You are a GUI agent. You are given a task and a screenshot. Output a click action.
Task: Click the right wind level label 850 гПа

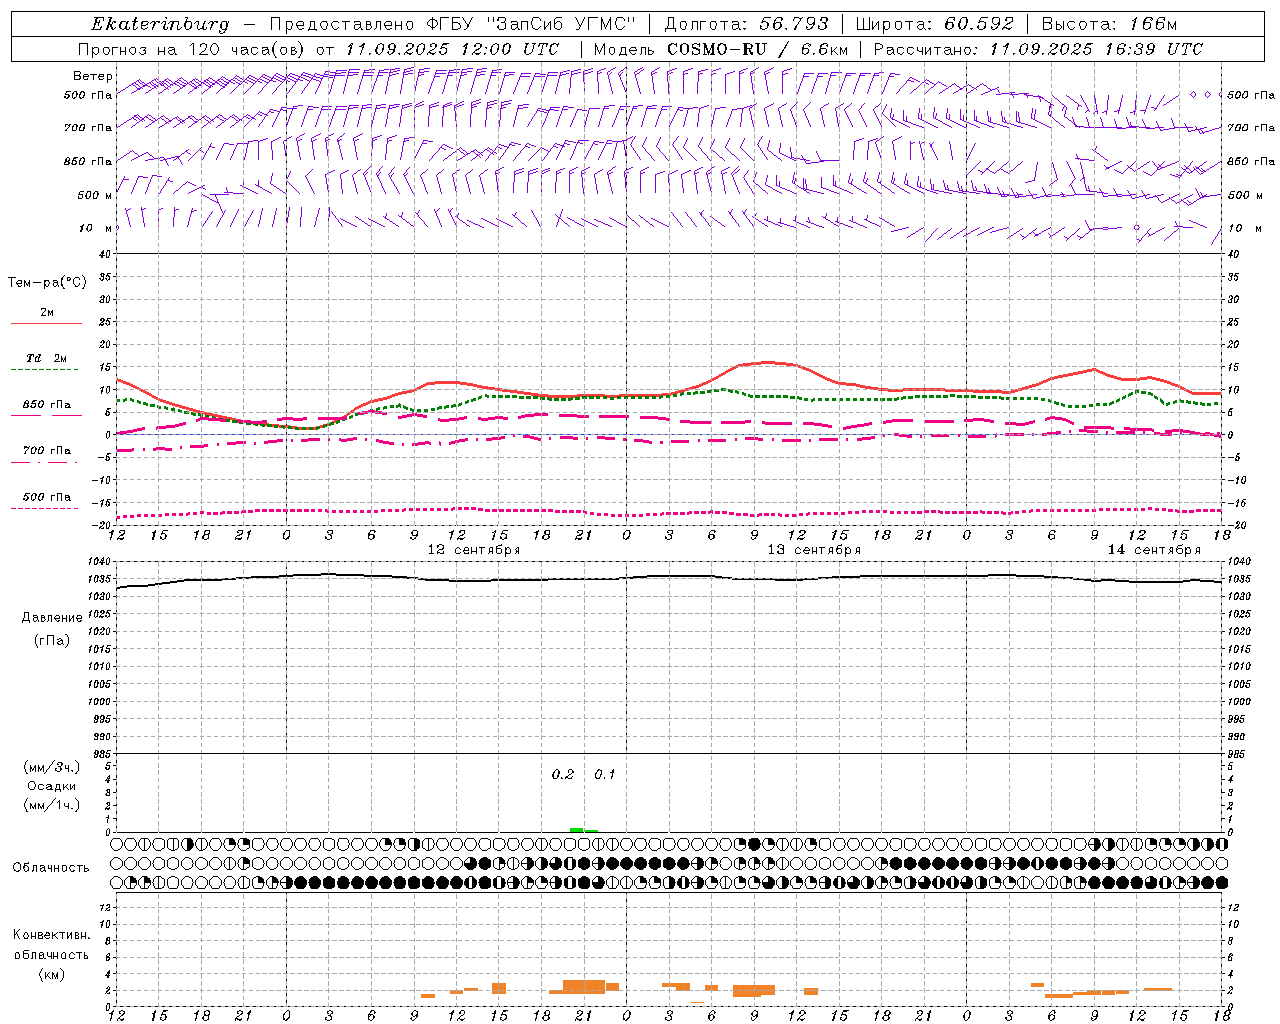[1251, 161]
